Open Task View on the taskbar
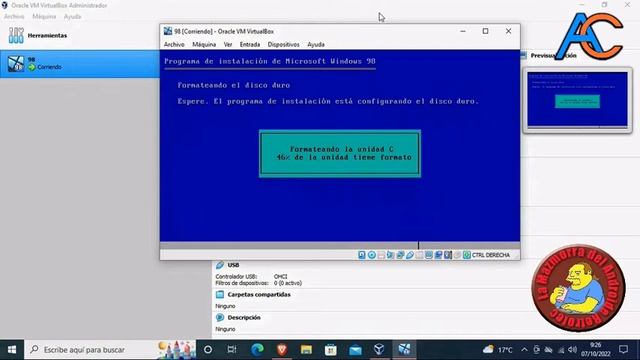Screen dimensions: 640x360 click(232, 350)
